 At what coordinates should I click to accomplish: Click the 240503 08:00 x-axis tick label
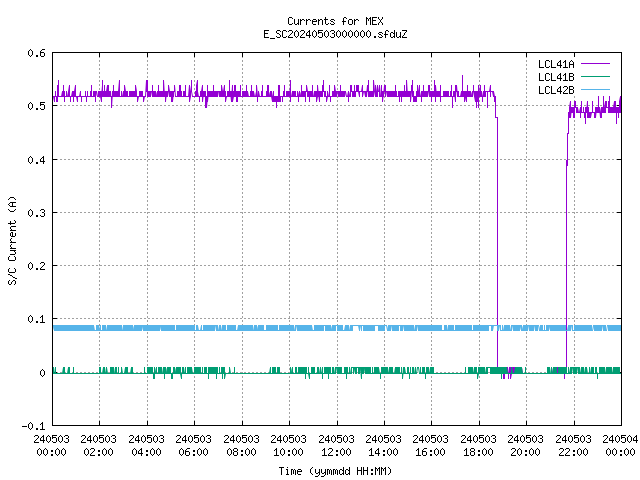pos(241,446)
